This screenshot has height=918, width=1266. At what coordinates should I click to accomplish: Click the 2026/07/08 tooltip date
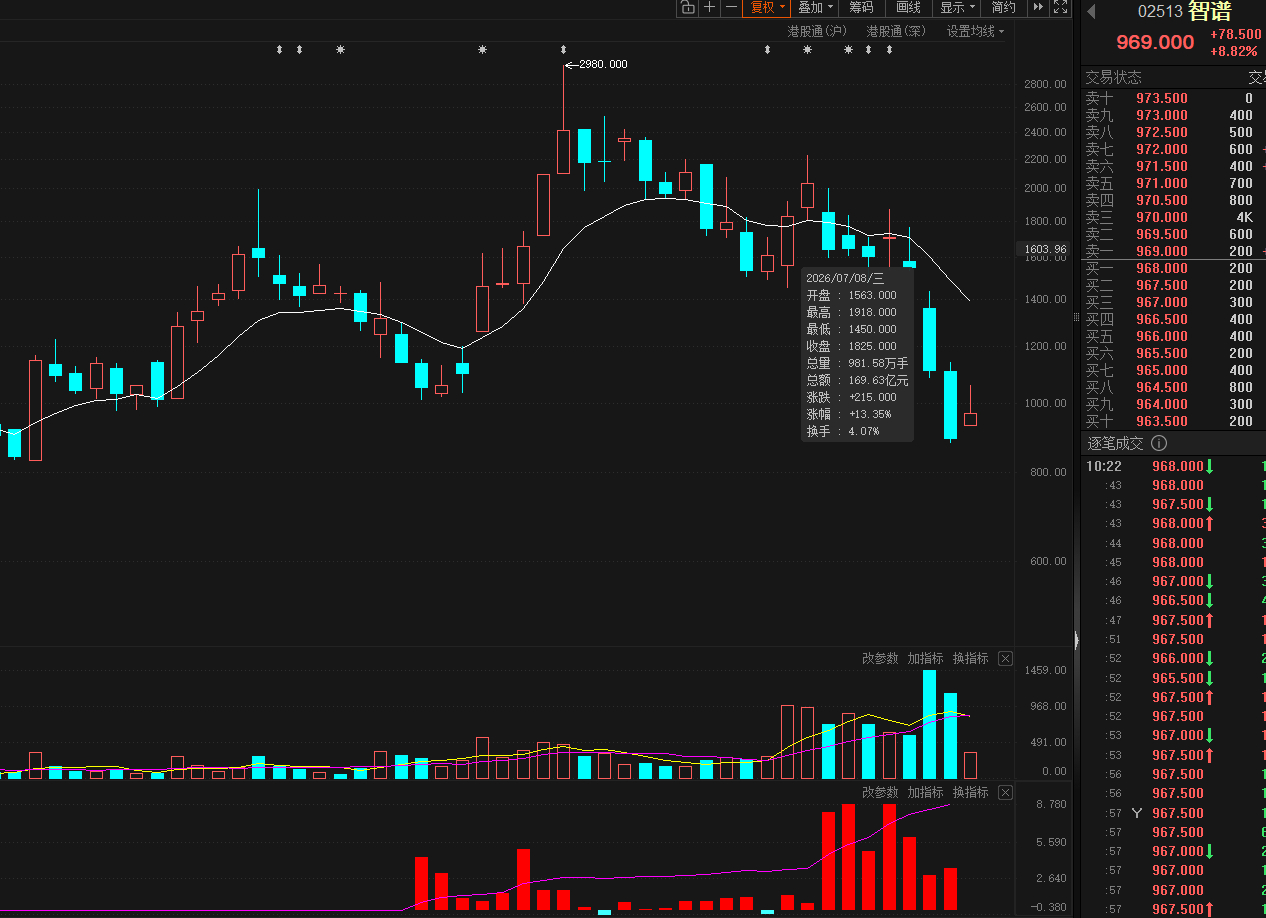click(x=845, y=278)
